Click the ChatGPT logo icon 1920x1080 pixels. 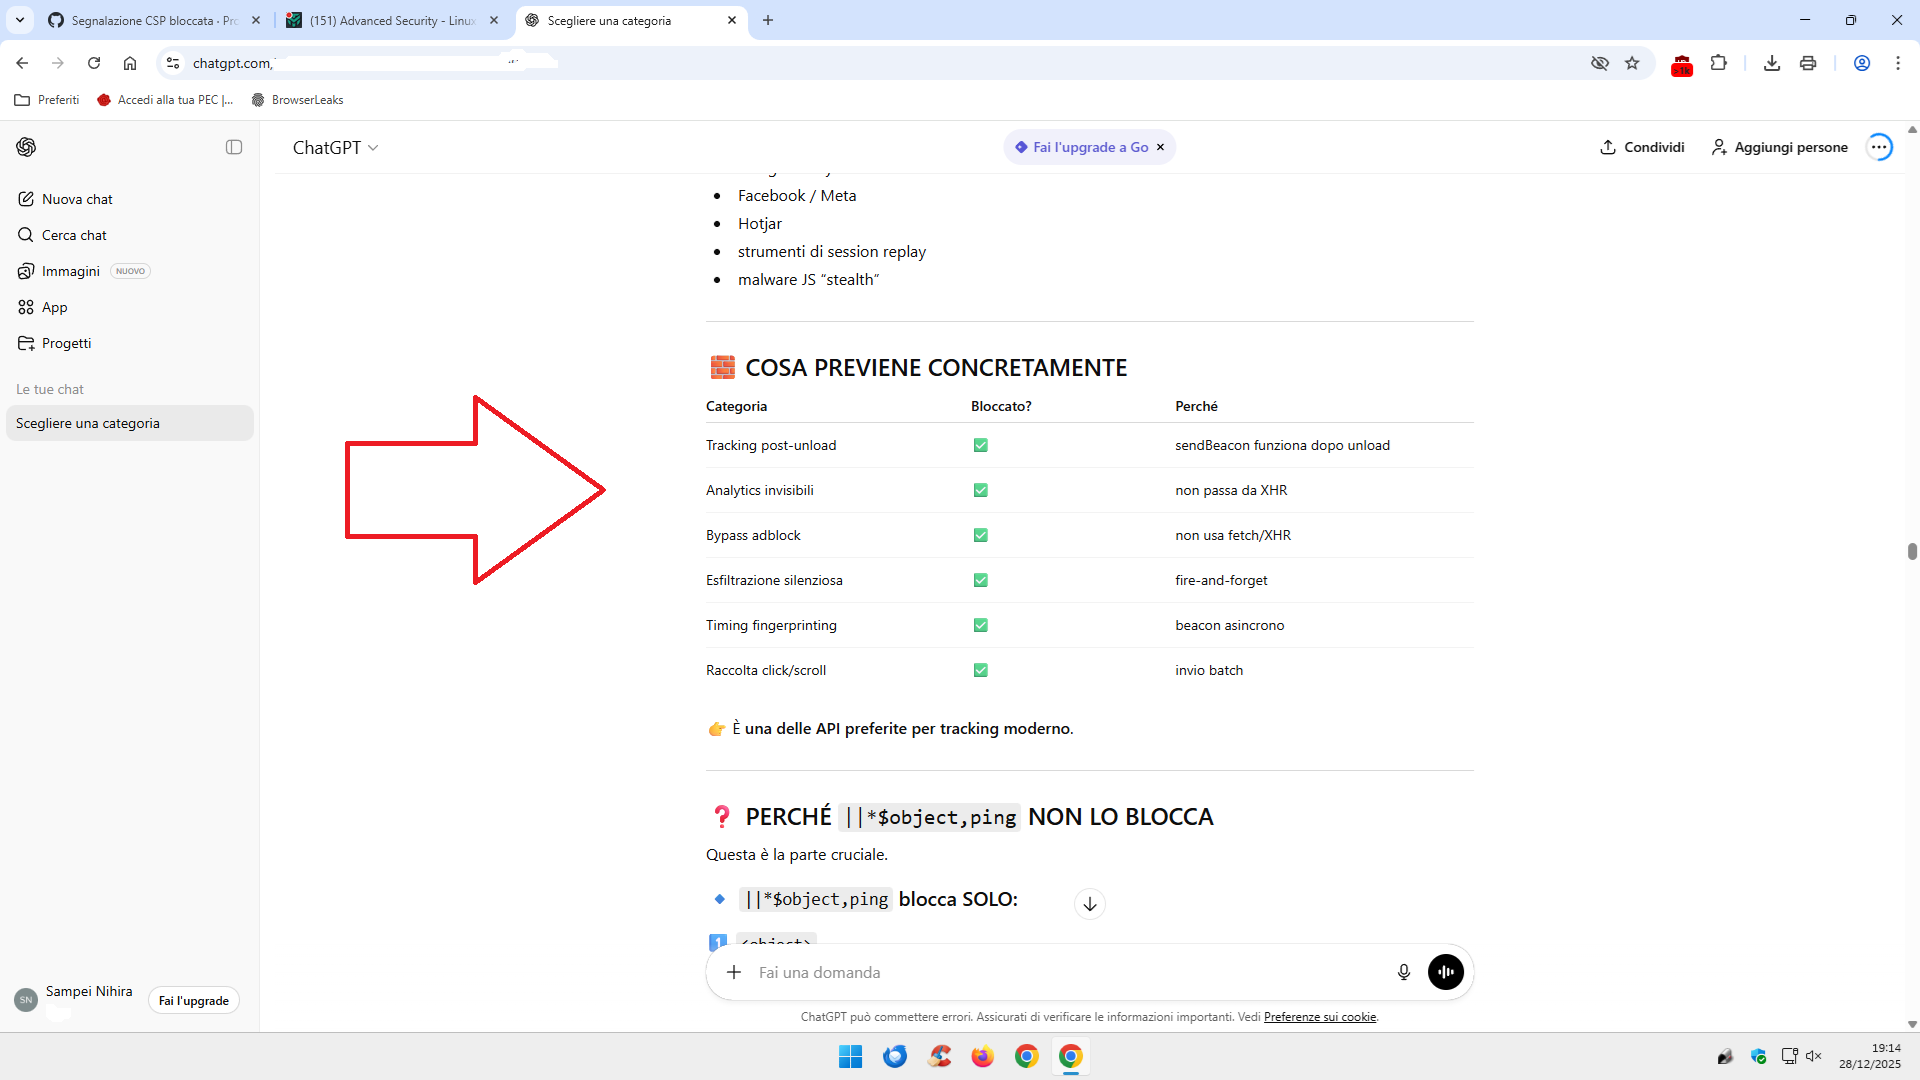(26, 147)
